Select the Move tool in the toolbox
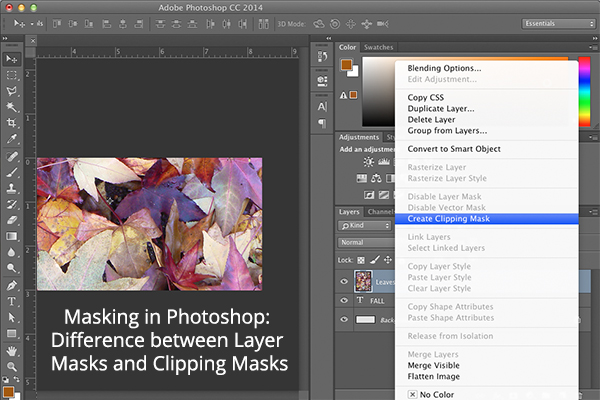 pos(11,59)
